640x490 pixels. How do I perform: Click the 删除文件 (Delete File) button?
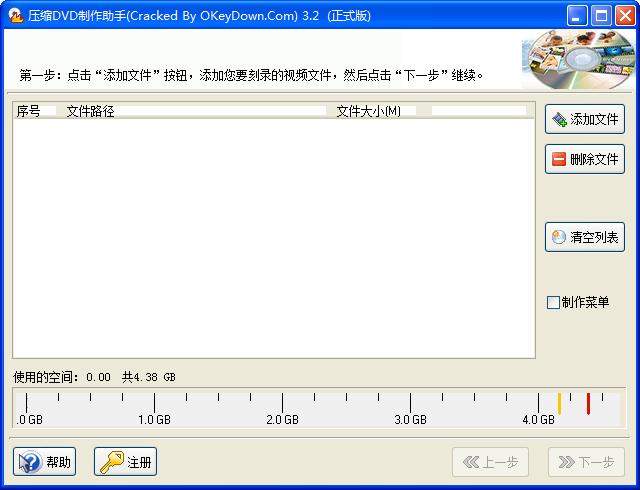pyautogui.click(x=584, y=159)
